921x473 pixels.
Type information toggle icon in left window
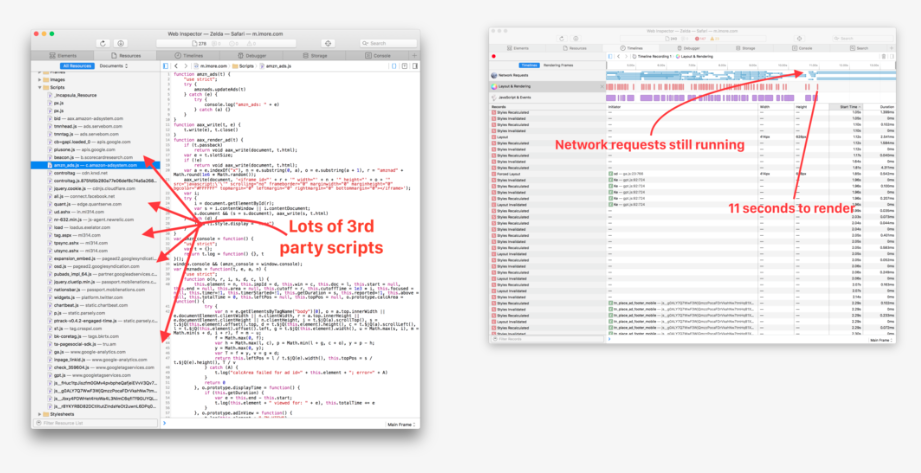(x=405, y=66)
